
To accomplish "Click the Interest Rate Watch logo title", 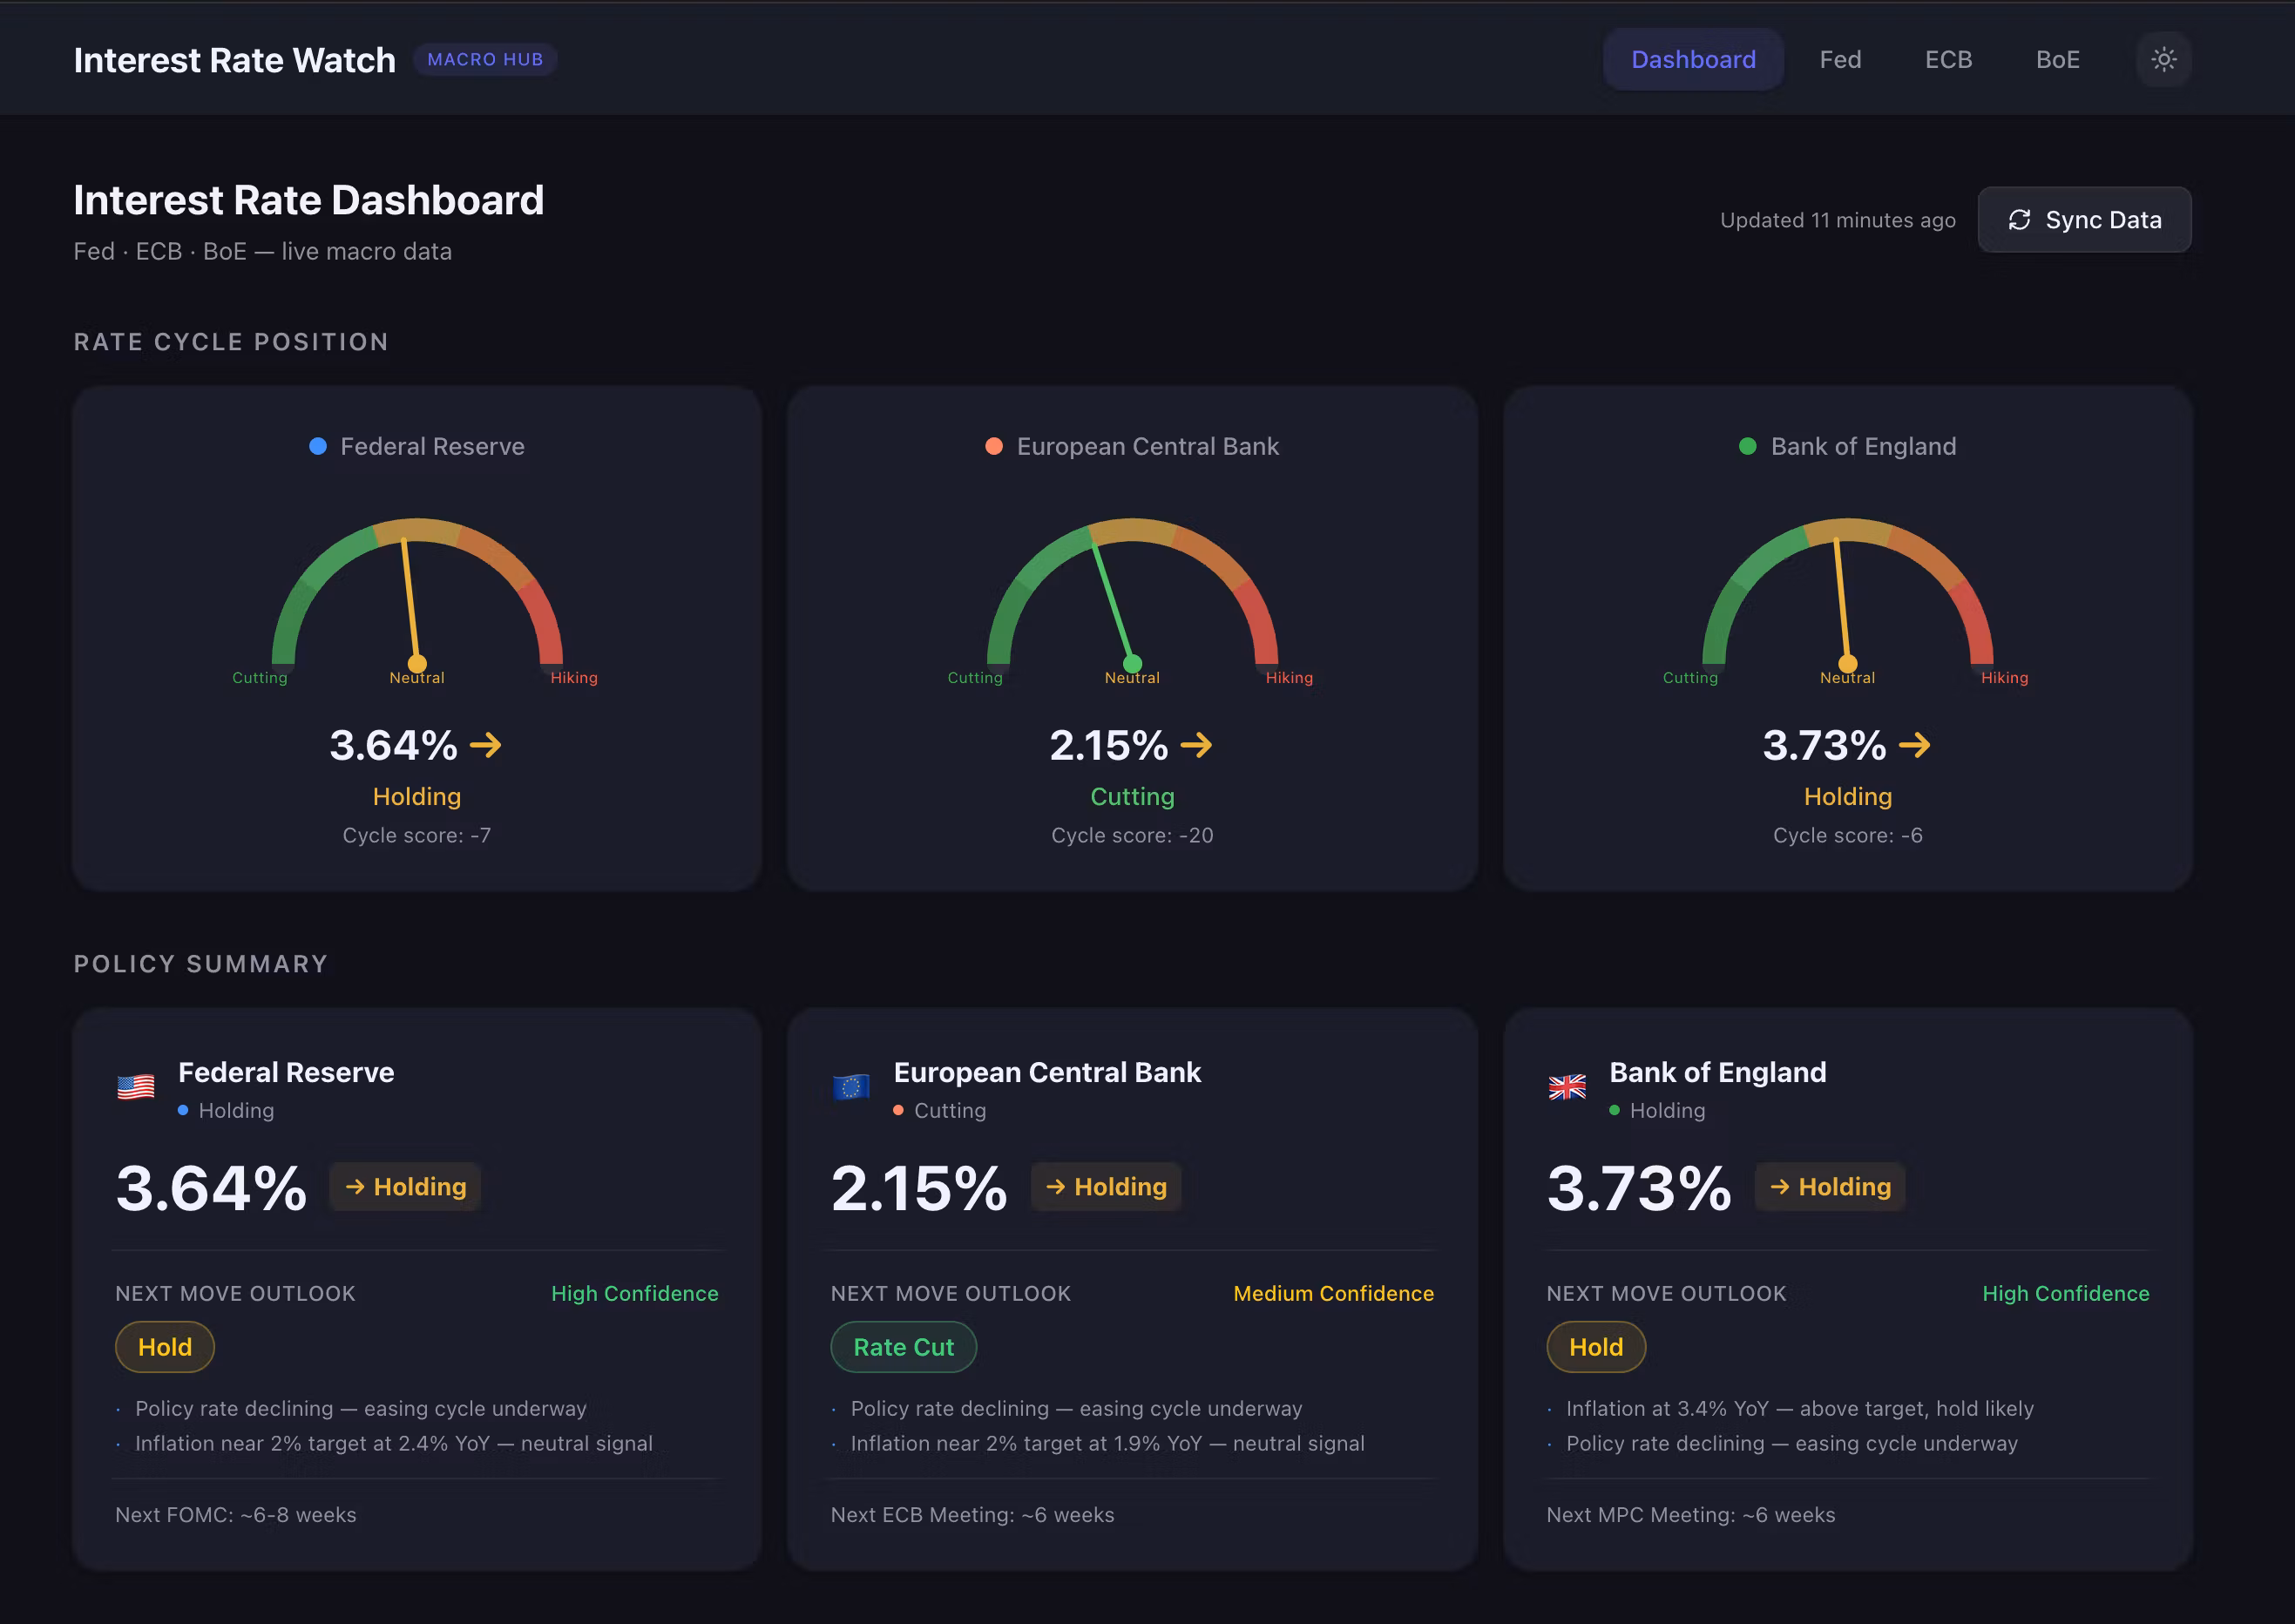I will click(x=235, y=60).
